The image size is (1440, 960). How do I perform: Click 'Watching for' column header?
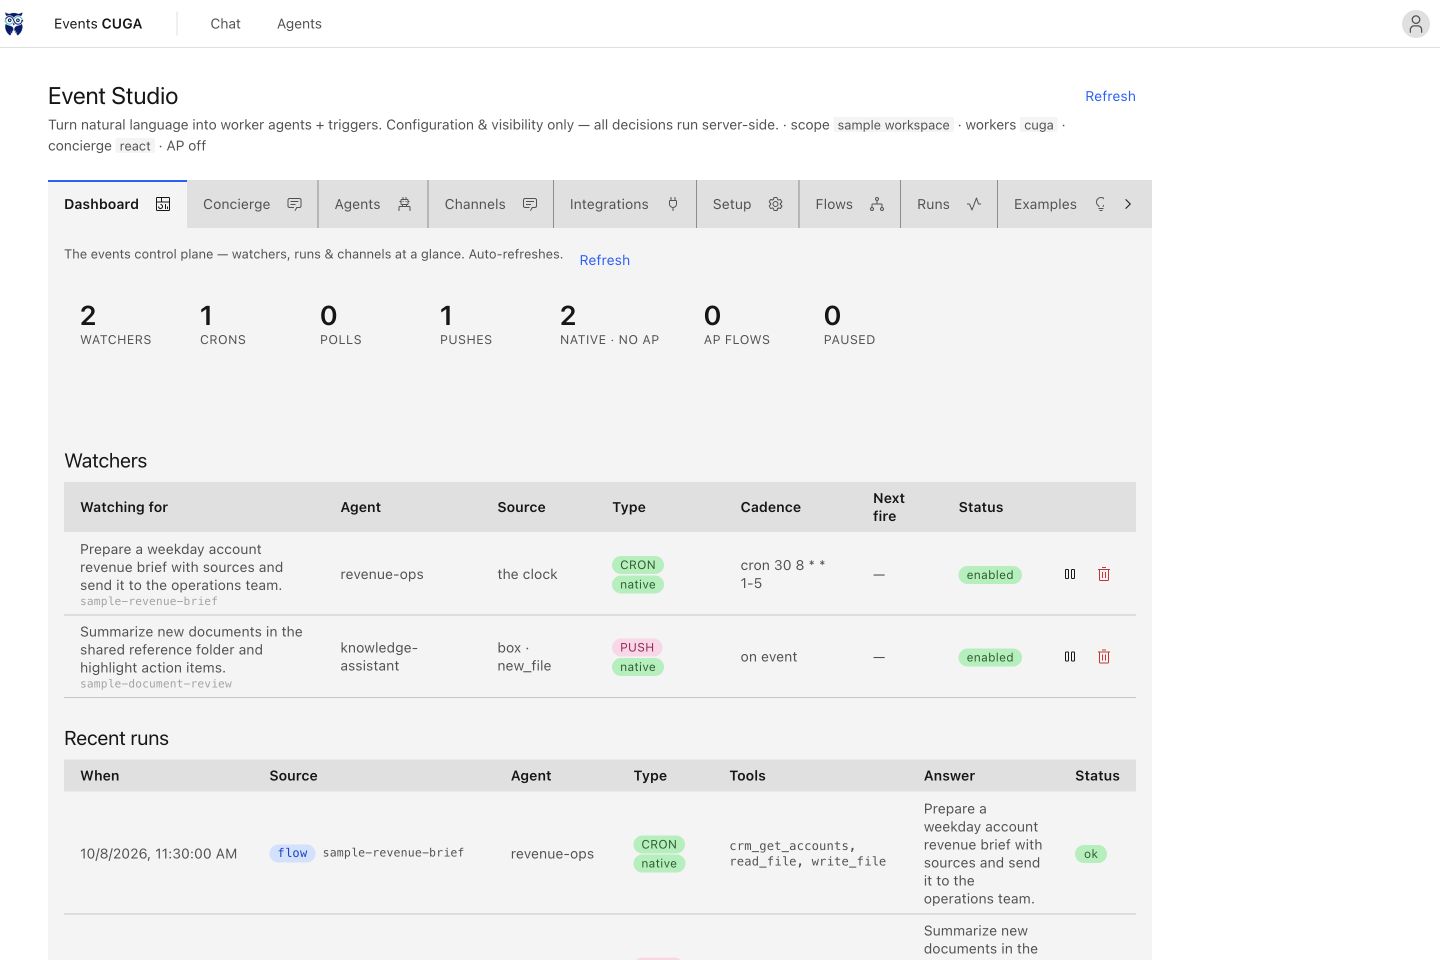pyautogui.click(x=124, y=507)
